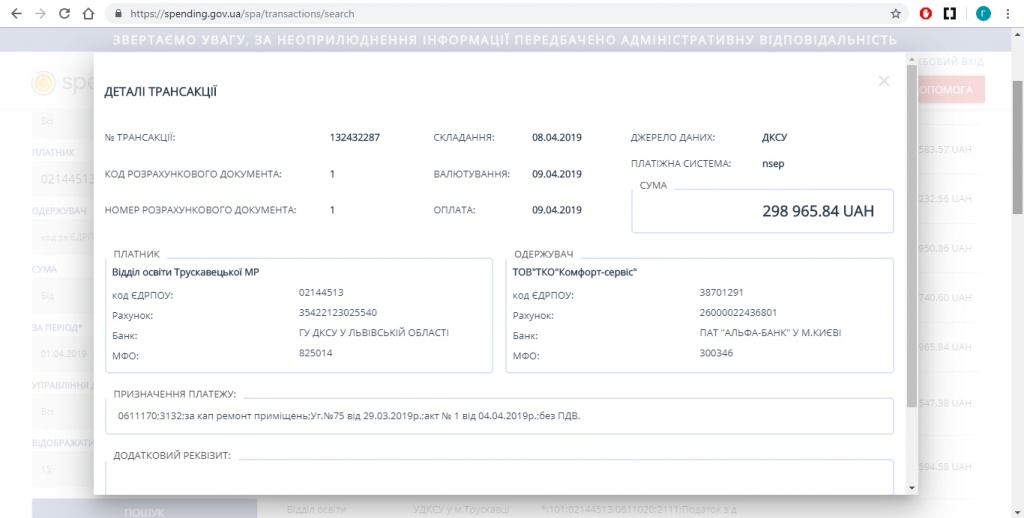Close the transaction details dialog
This screenshot has width=1024, height=518.
coord(884,81)
